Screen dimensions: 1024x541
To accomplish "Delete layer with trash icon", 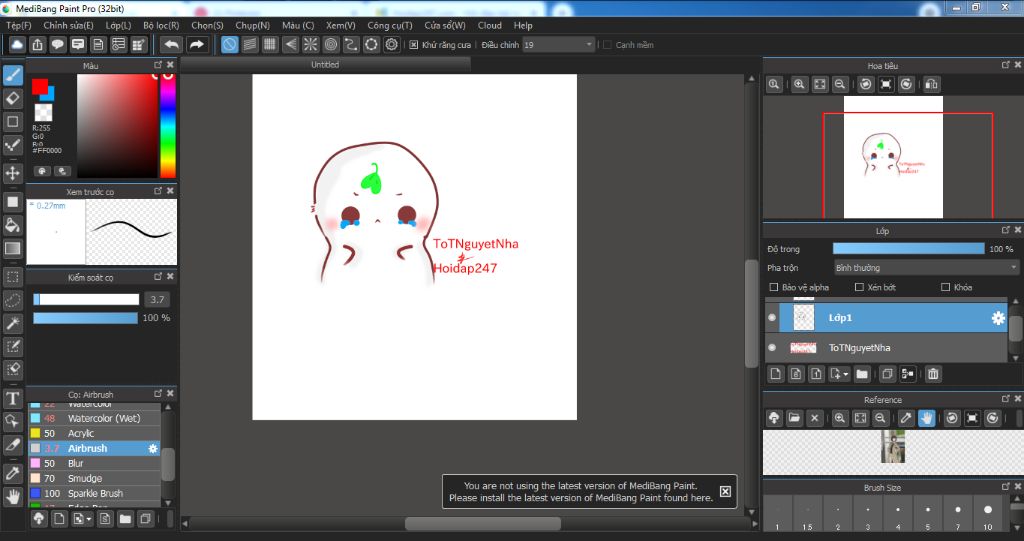I will [933, 374].
